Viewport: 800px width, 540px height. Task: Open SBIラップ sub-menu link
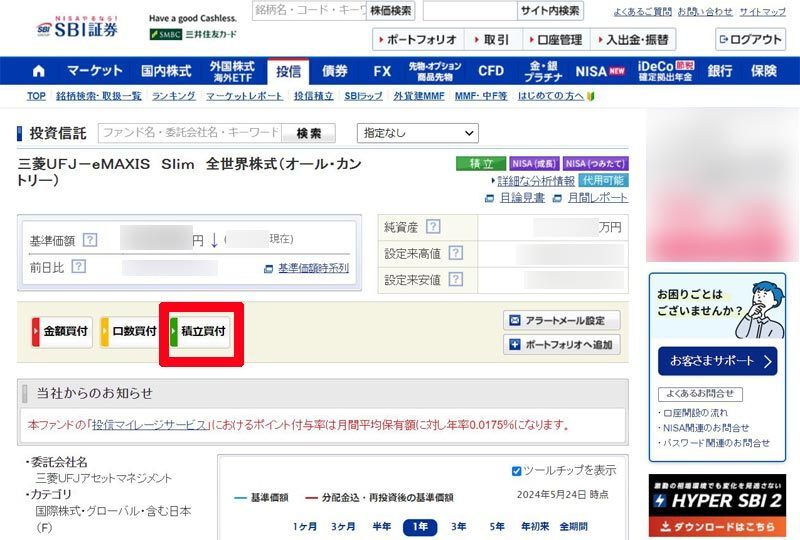[x=363, y=96]
